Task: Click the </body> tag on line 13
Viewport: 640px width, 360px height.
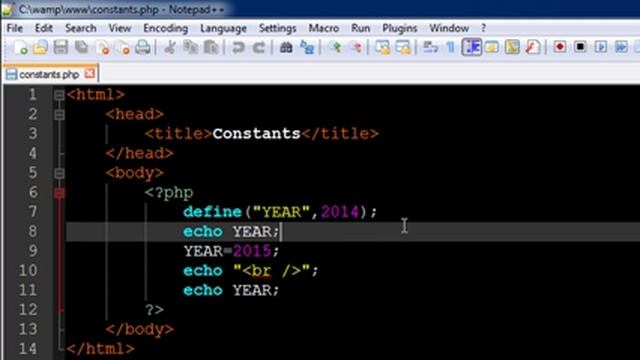Action: click(140, 329)
